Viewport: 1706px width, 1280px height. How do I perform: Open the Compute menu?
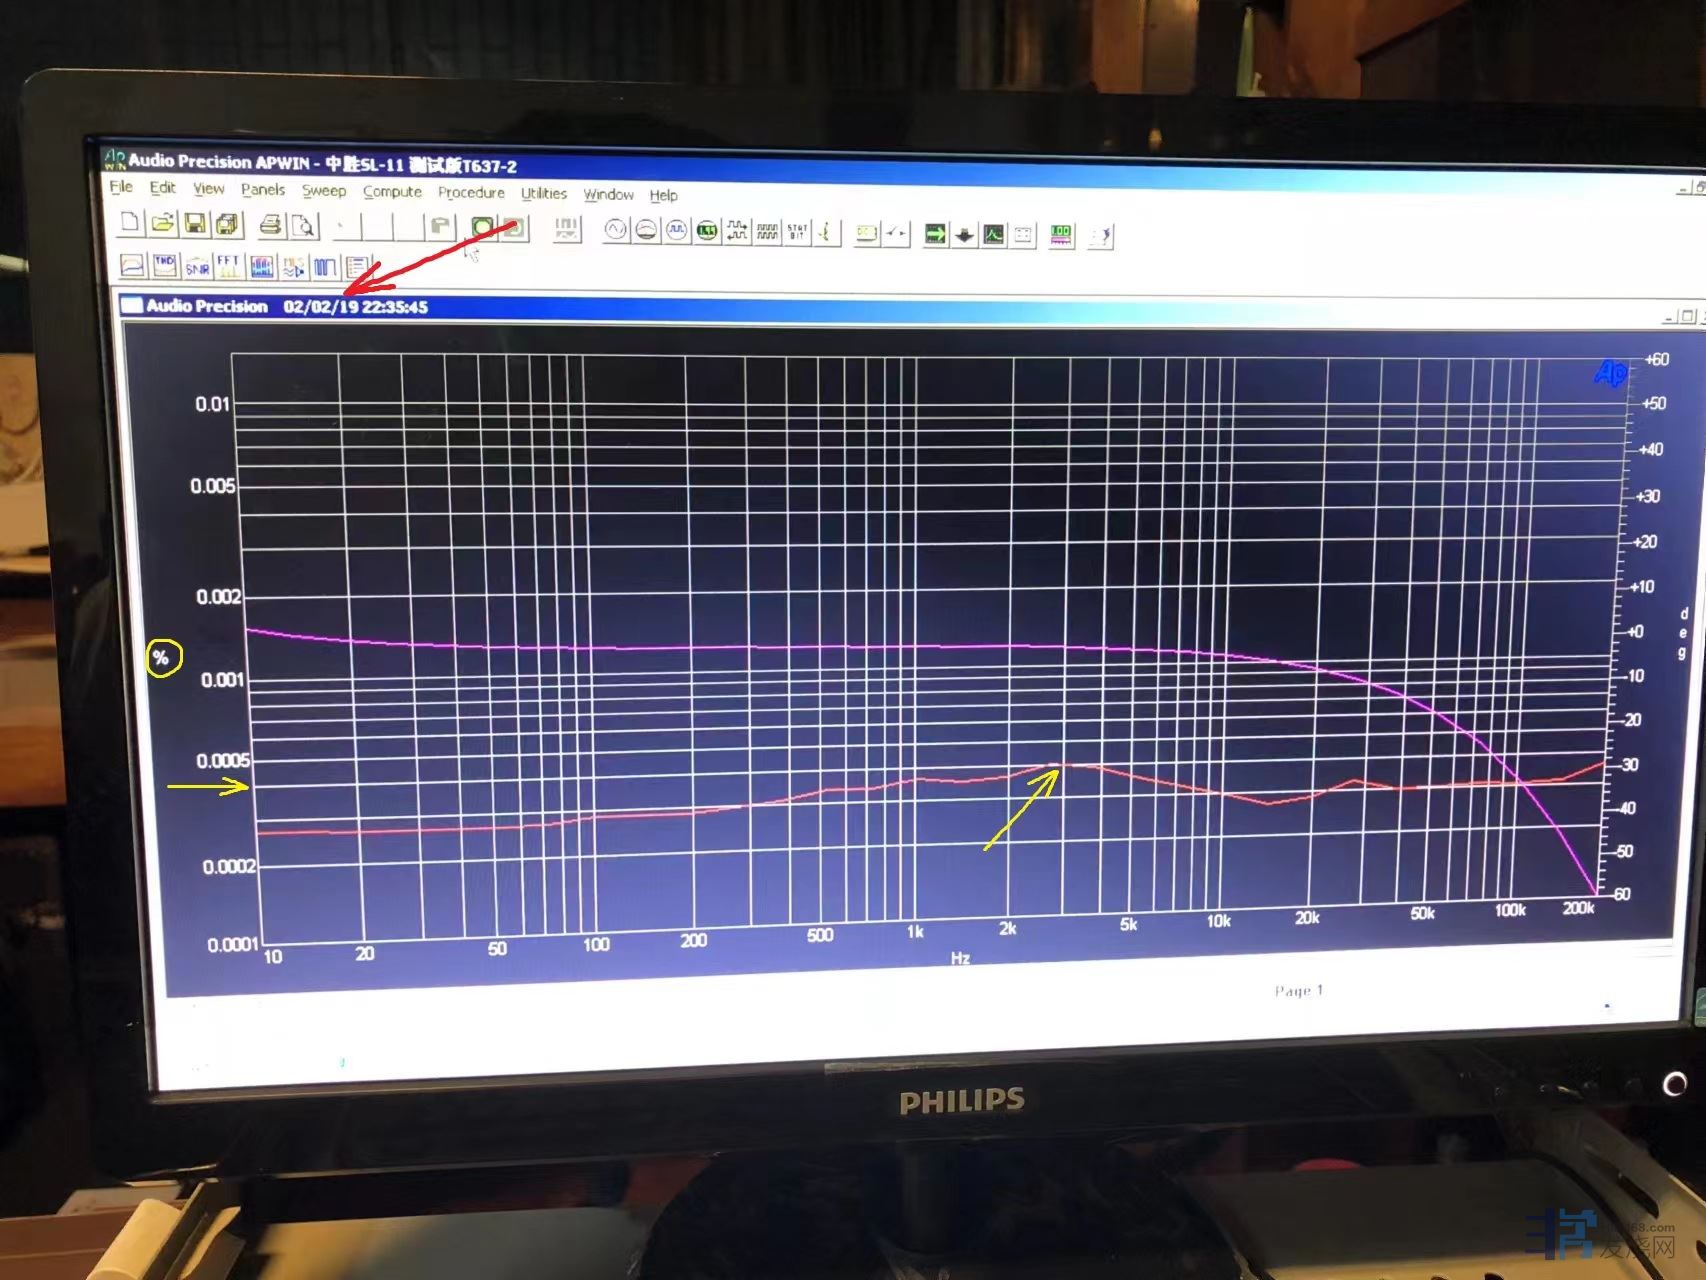click(392, 191)
